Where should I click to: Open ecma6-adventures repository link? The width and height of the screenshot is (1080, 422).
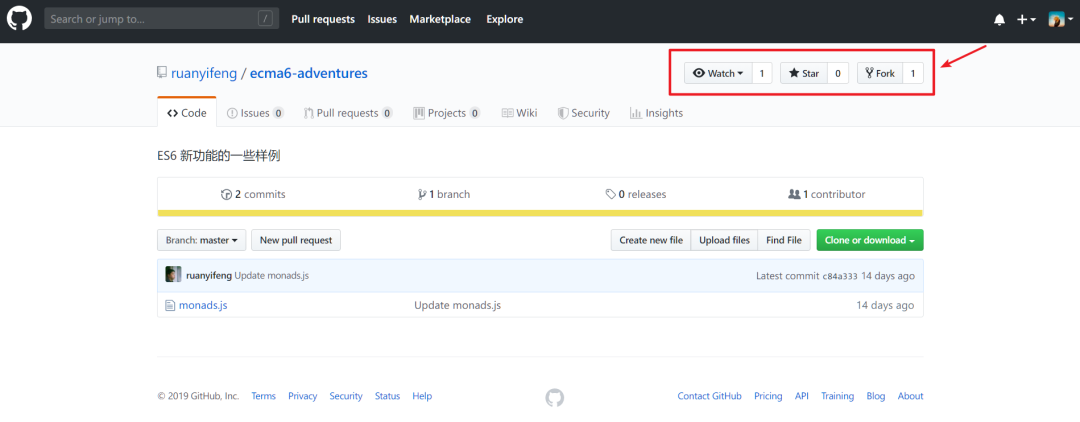pyautogui.click(x=309, y=73)
